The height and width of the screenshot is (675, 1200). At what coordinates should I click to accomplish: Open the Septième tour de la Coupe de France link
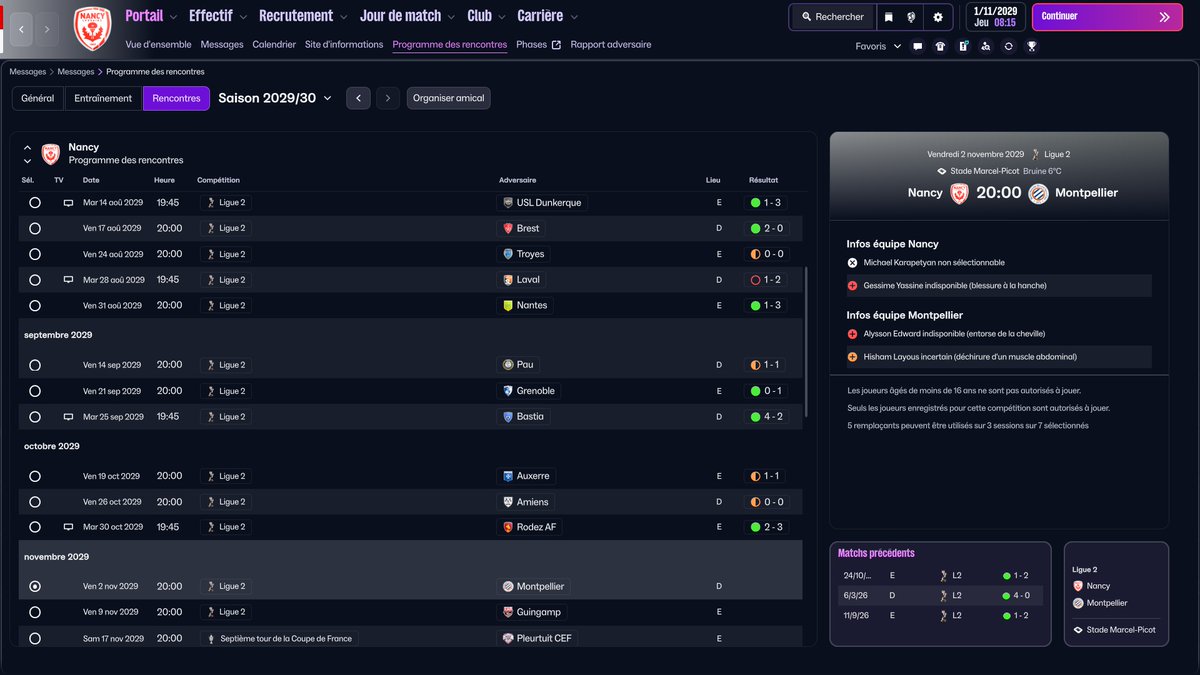[x=279, y=638]
